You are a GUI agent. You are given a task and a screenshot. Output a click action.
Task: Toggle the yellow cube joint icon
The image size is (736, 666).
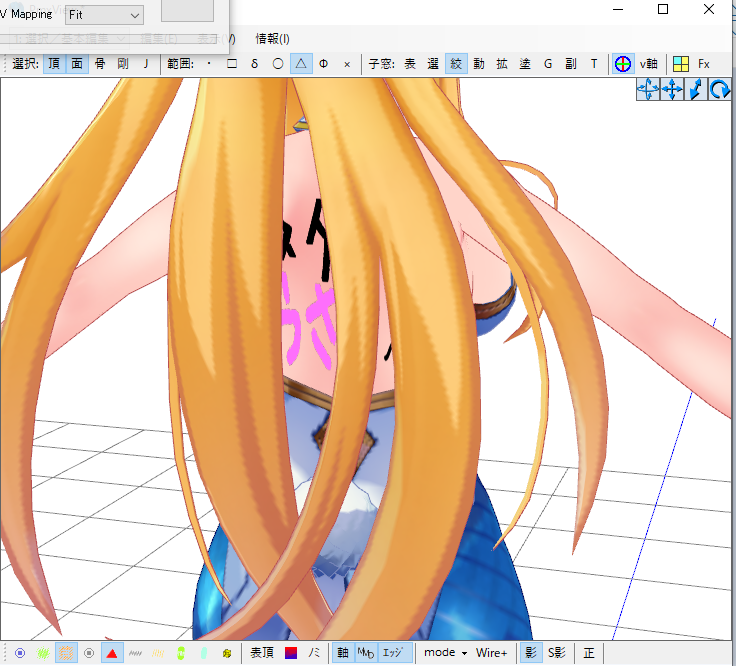(x=227, y=653)
